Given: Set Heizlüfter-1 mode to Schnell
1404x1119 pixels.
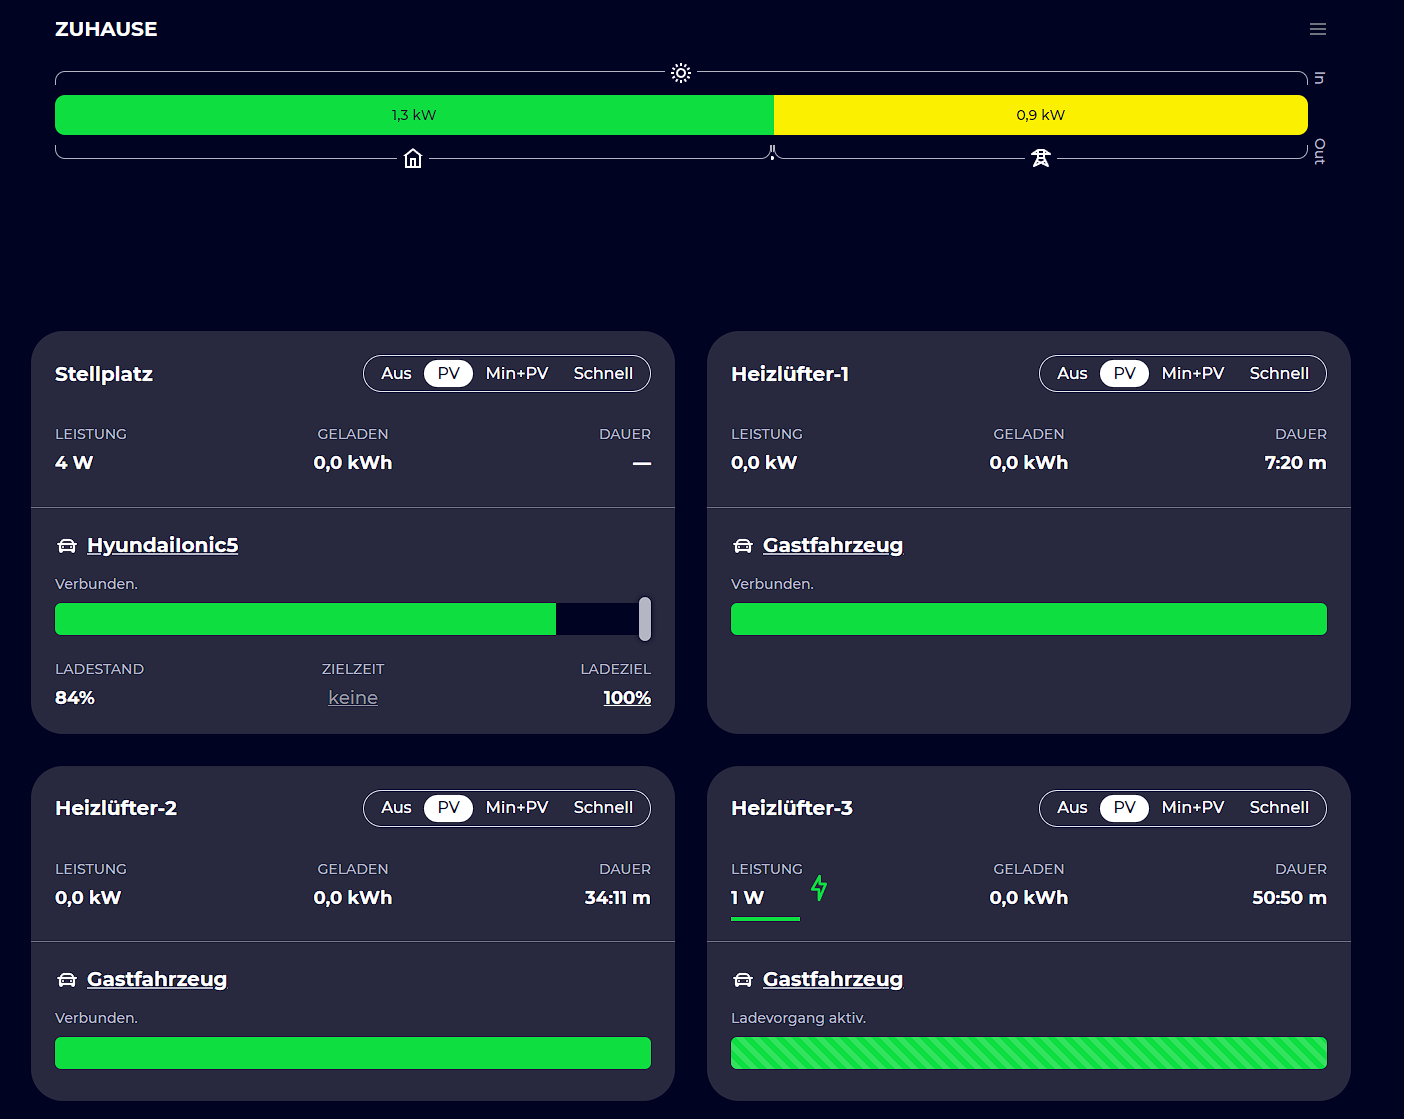Looking at the screenshot, I should point(1279,373).
